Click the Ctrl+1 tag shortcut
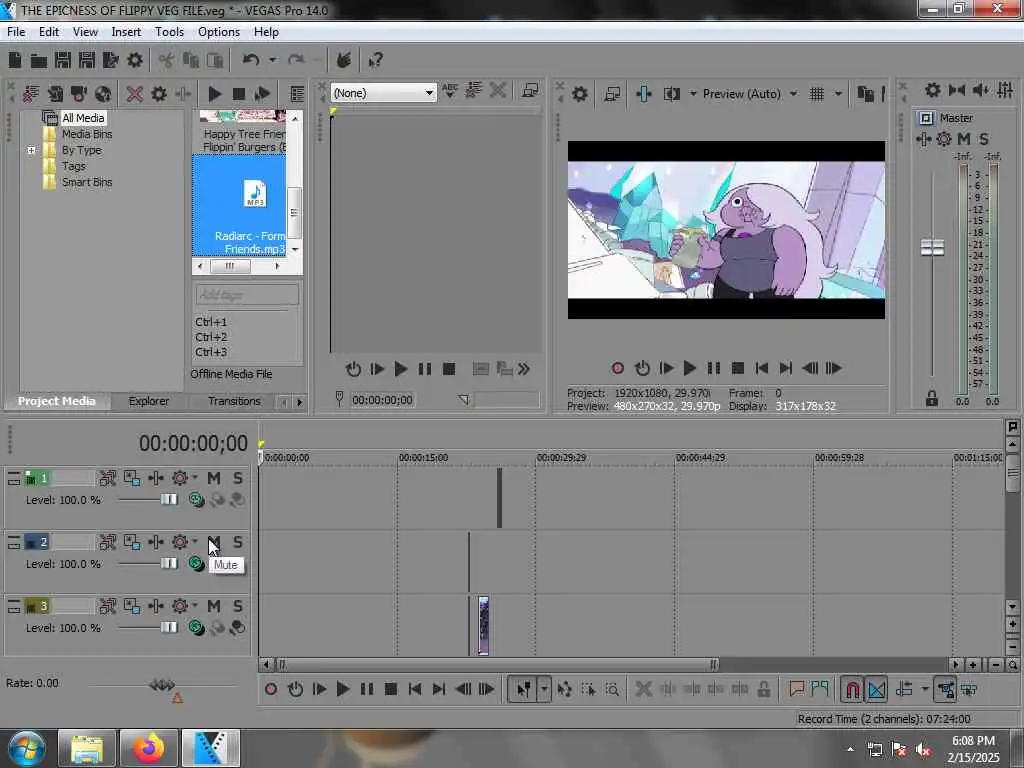 point(211,322)
